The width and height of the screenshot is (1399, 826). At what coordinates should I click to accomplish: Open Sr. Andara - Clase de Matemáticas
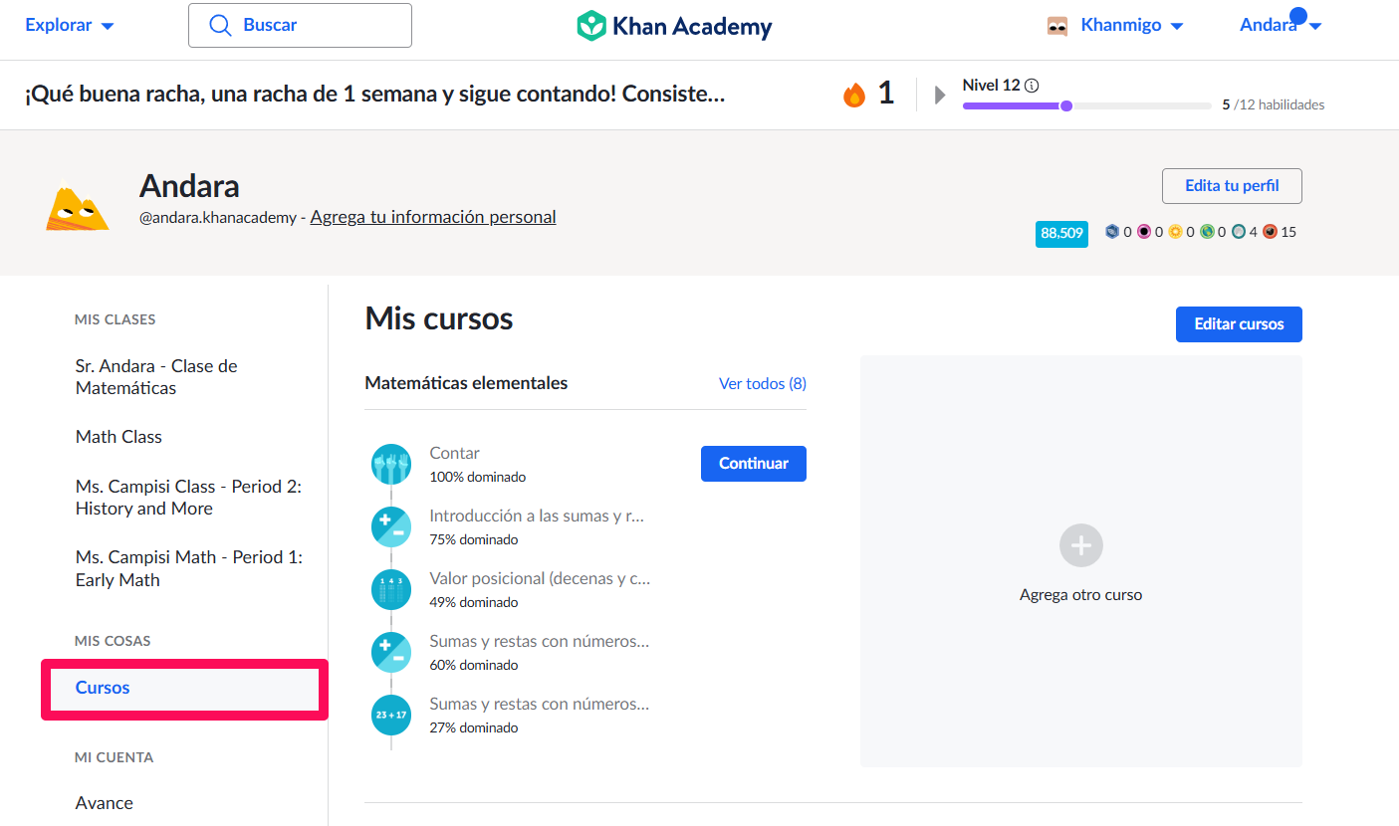156,377
